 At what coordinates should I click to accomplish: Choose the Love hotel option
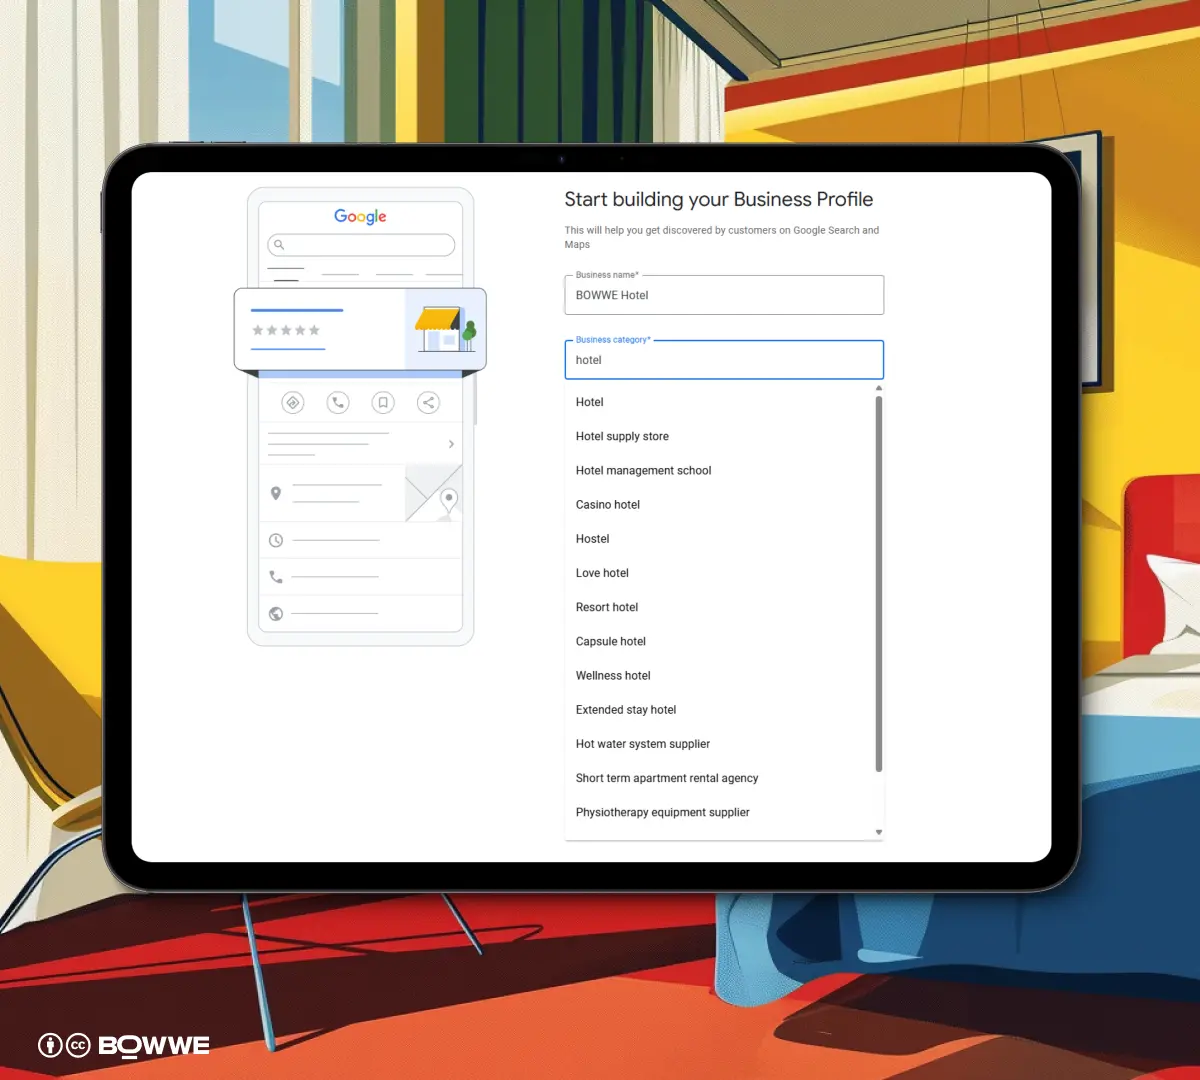720,573
